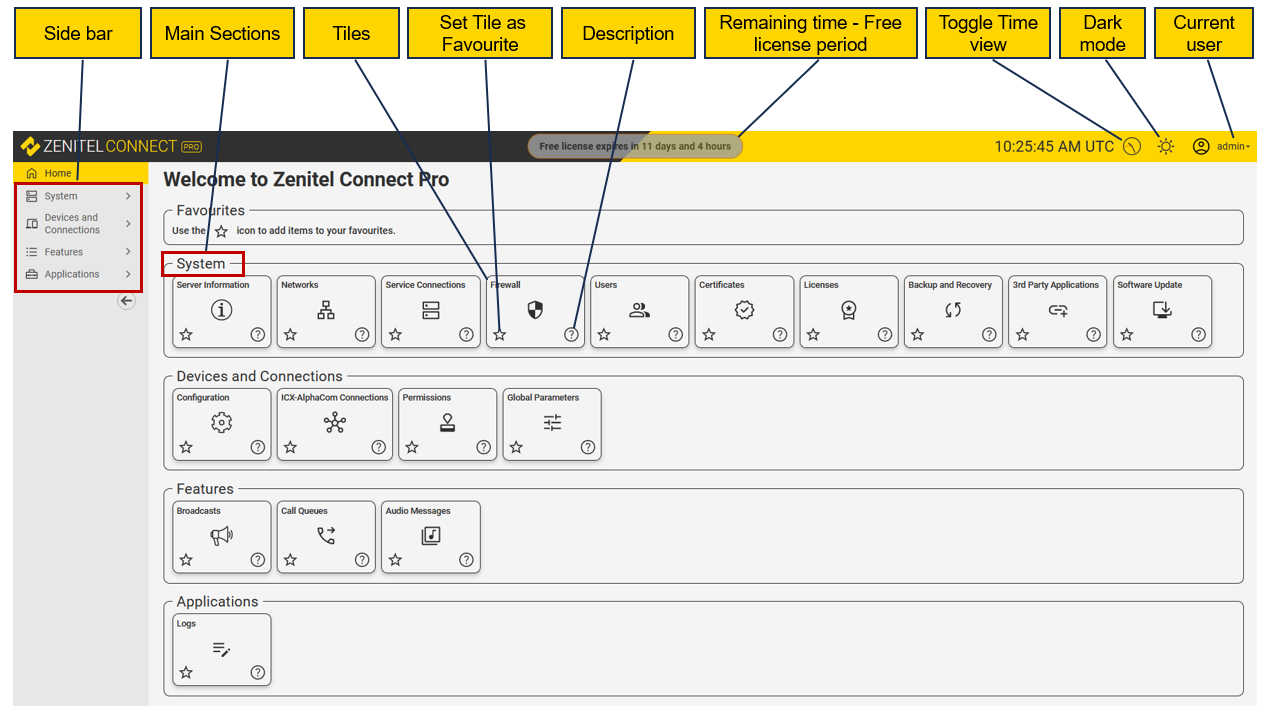
Task: Click the Audio Messages music icon
Action: [431, 536]
